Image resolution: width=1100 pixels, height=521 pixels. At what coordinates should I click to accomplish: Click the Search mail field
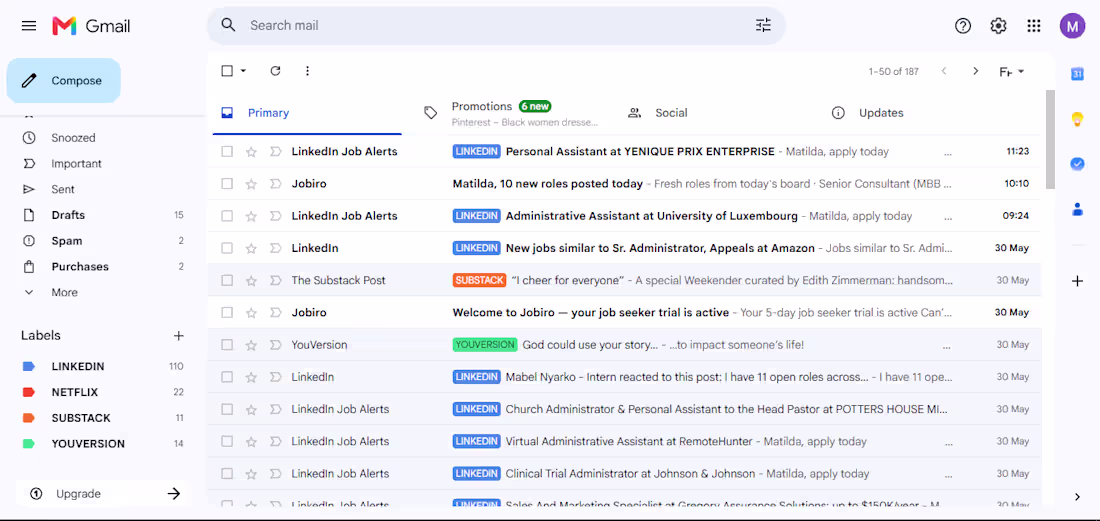click(x=496, y=25)
